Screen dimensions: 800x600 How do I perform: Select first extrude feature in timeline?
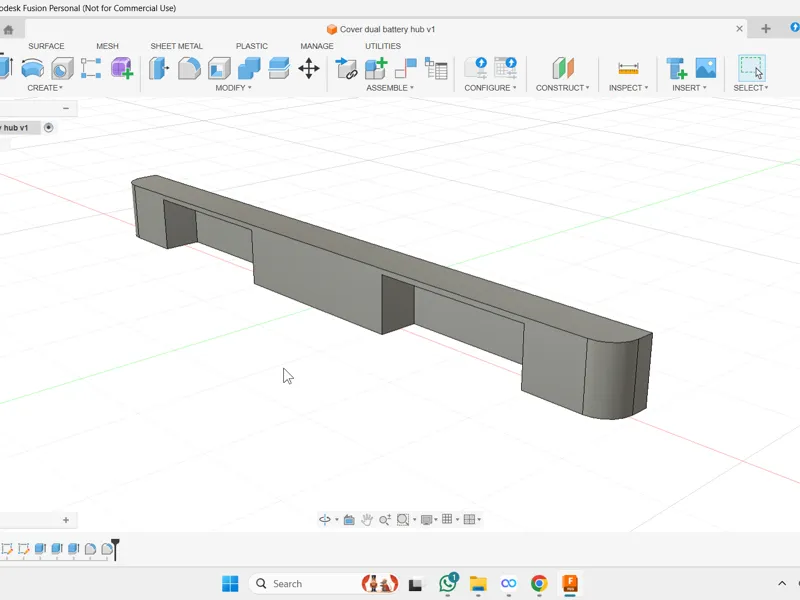tap(40, 549)
